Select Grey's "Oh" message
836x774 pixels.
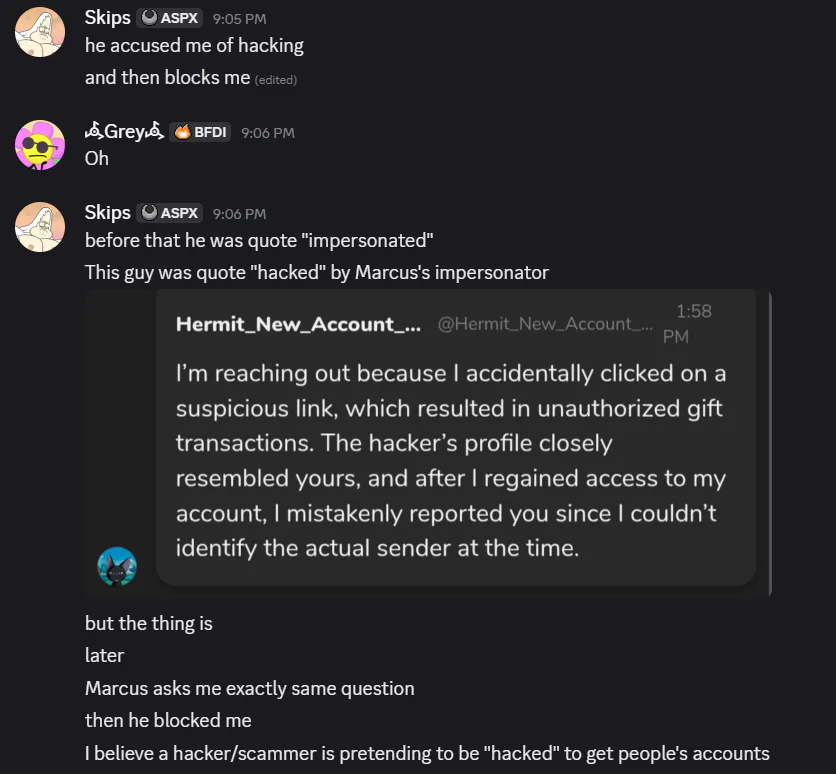[x=97, y=158]
